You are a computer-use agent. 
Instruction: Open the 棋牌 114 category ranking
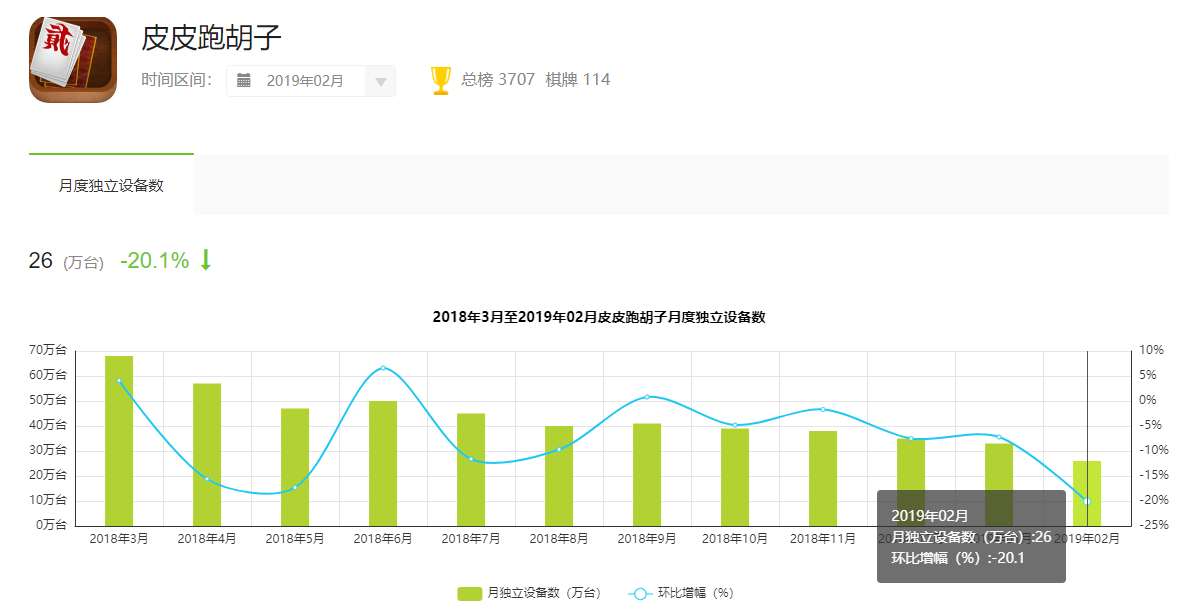click(x=578, y=80)
